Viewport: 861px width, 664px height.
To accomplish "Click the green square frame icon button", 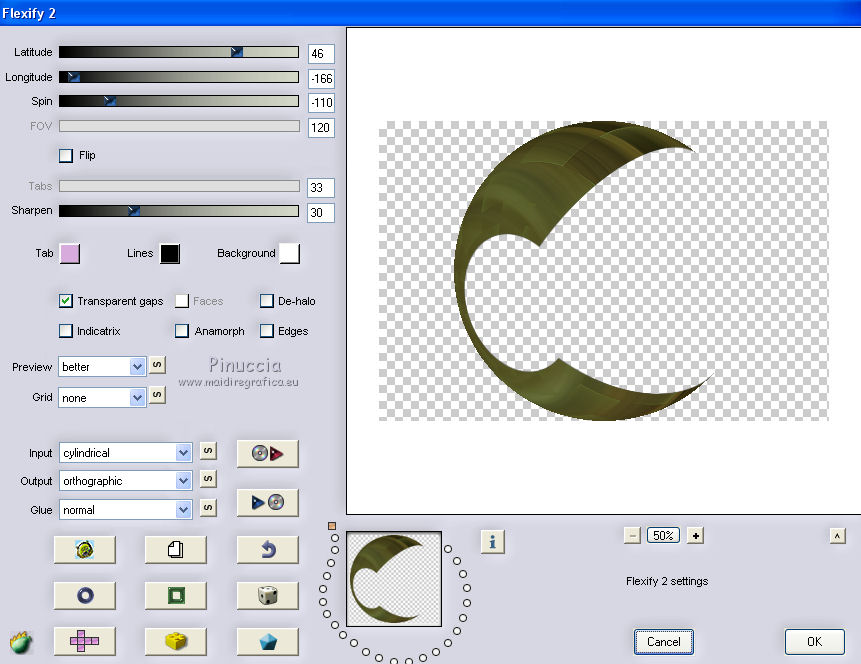I will [x=176, y=595].
